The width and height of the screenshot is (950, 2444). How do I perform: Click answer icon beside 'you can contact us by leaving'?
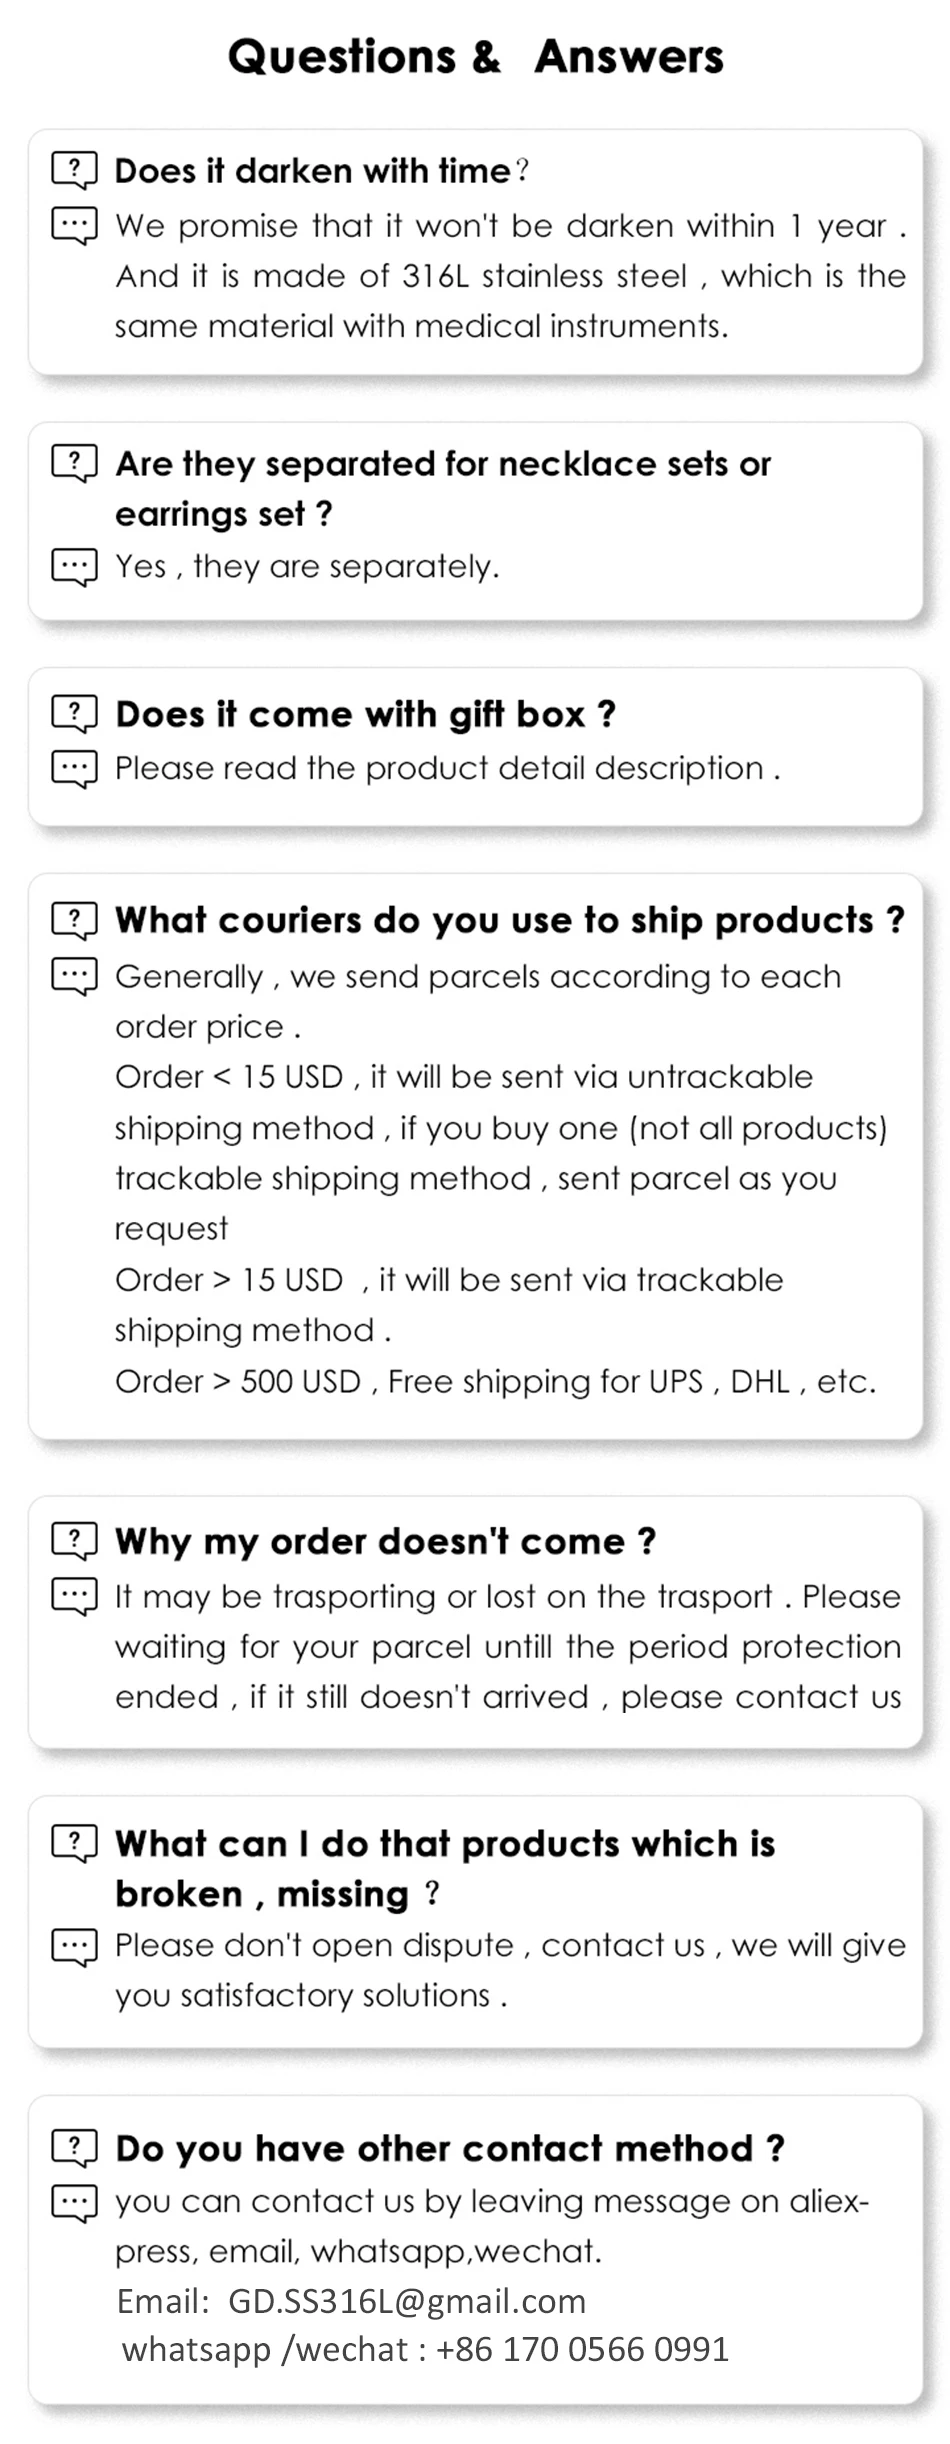[74, 2203]
